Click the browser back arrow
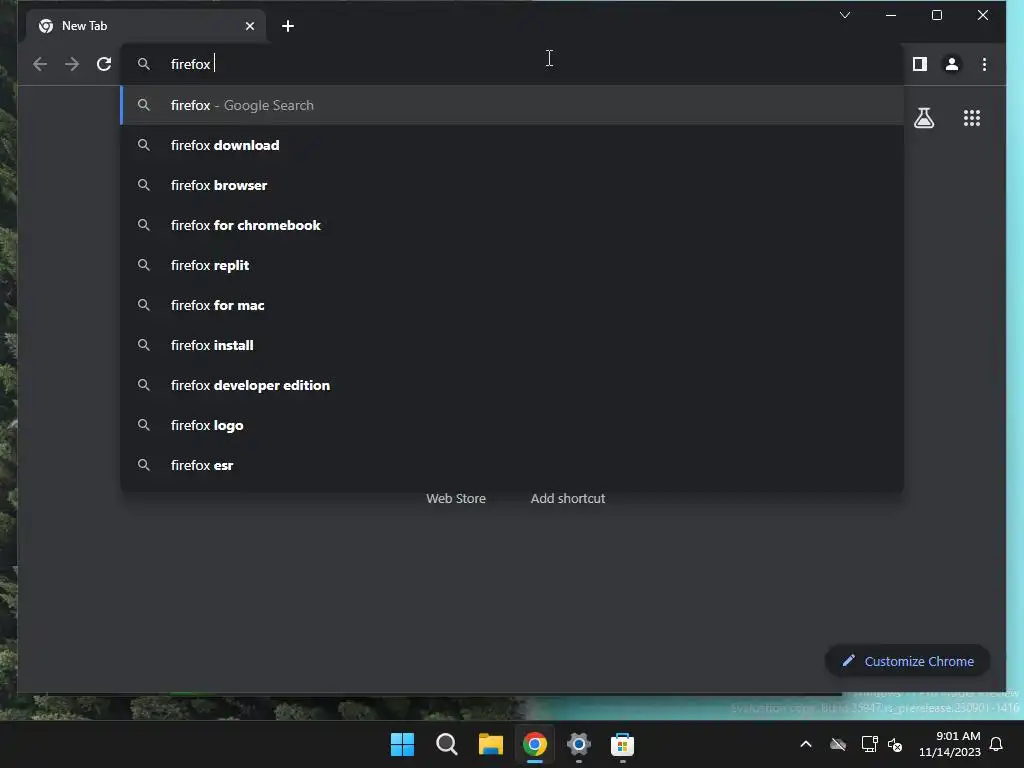The width and height of the screenshot is (1024, 768). 40,64
